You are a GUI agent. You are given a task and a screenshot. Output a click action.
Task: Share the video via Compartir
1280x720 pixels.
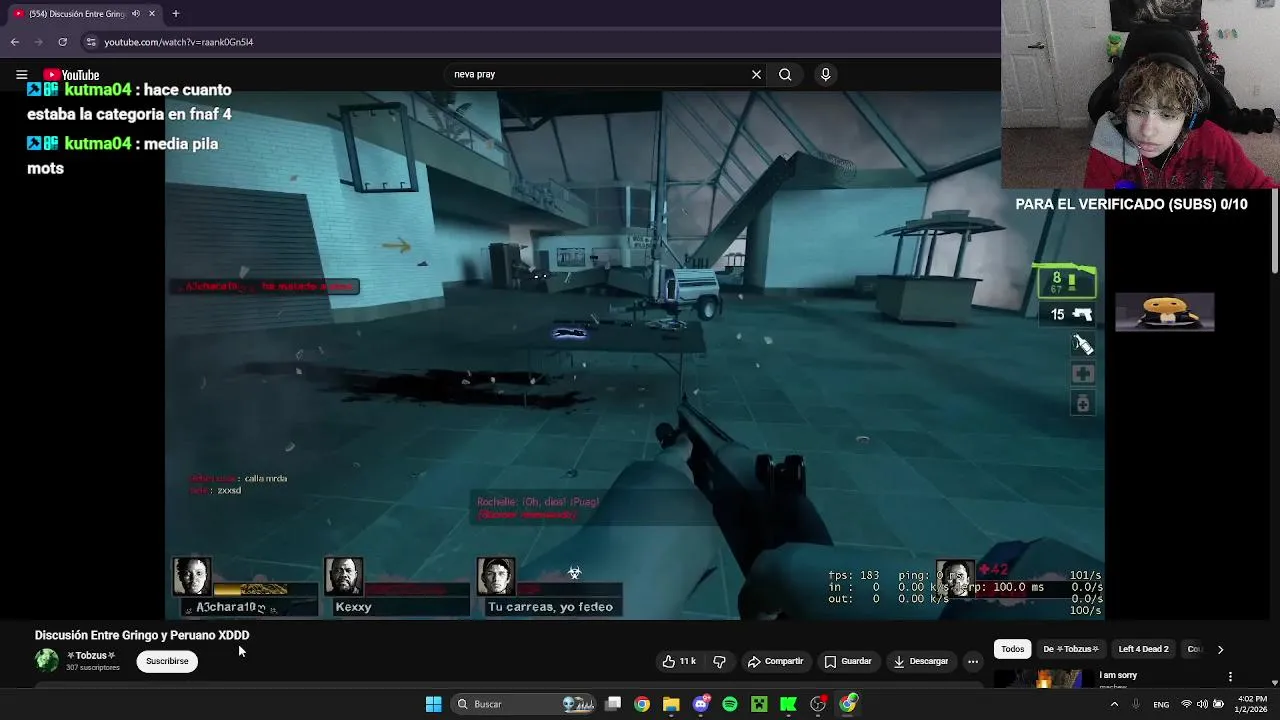[775, 661]
